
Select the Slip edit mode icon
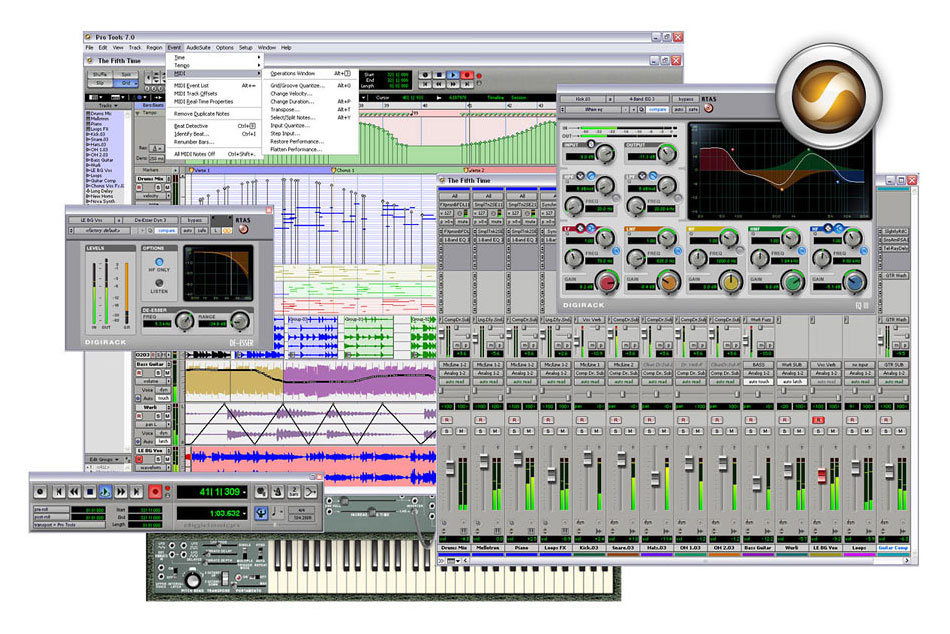pyautogui.click(x=100, y=82)
